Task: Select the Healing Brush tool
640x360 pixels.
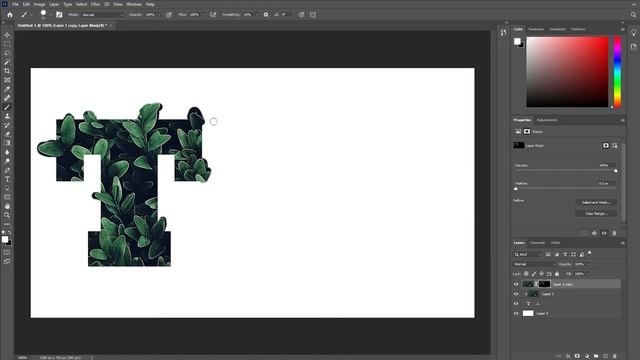Action: point(7,98)
